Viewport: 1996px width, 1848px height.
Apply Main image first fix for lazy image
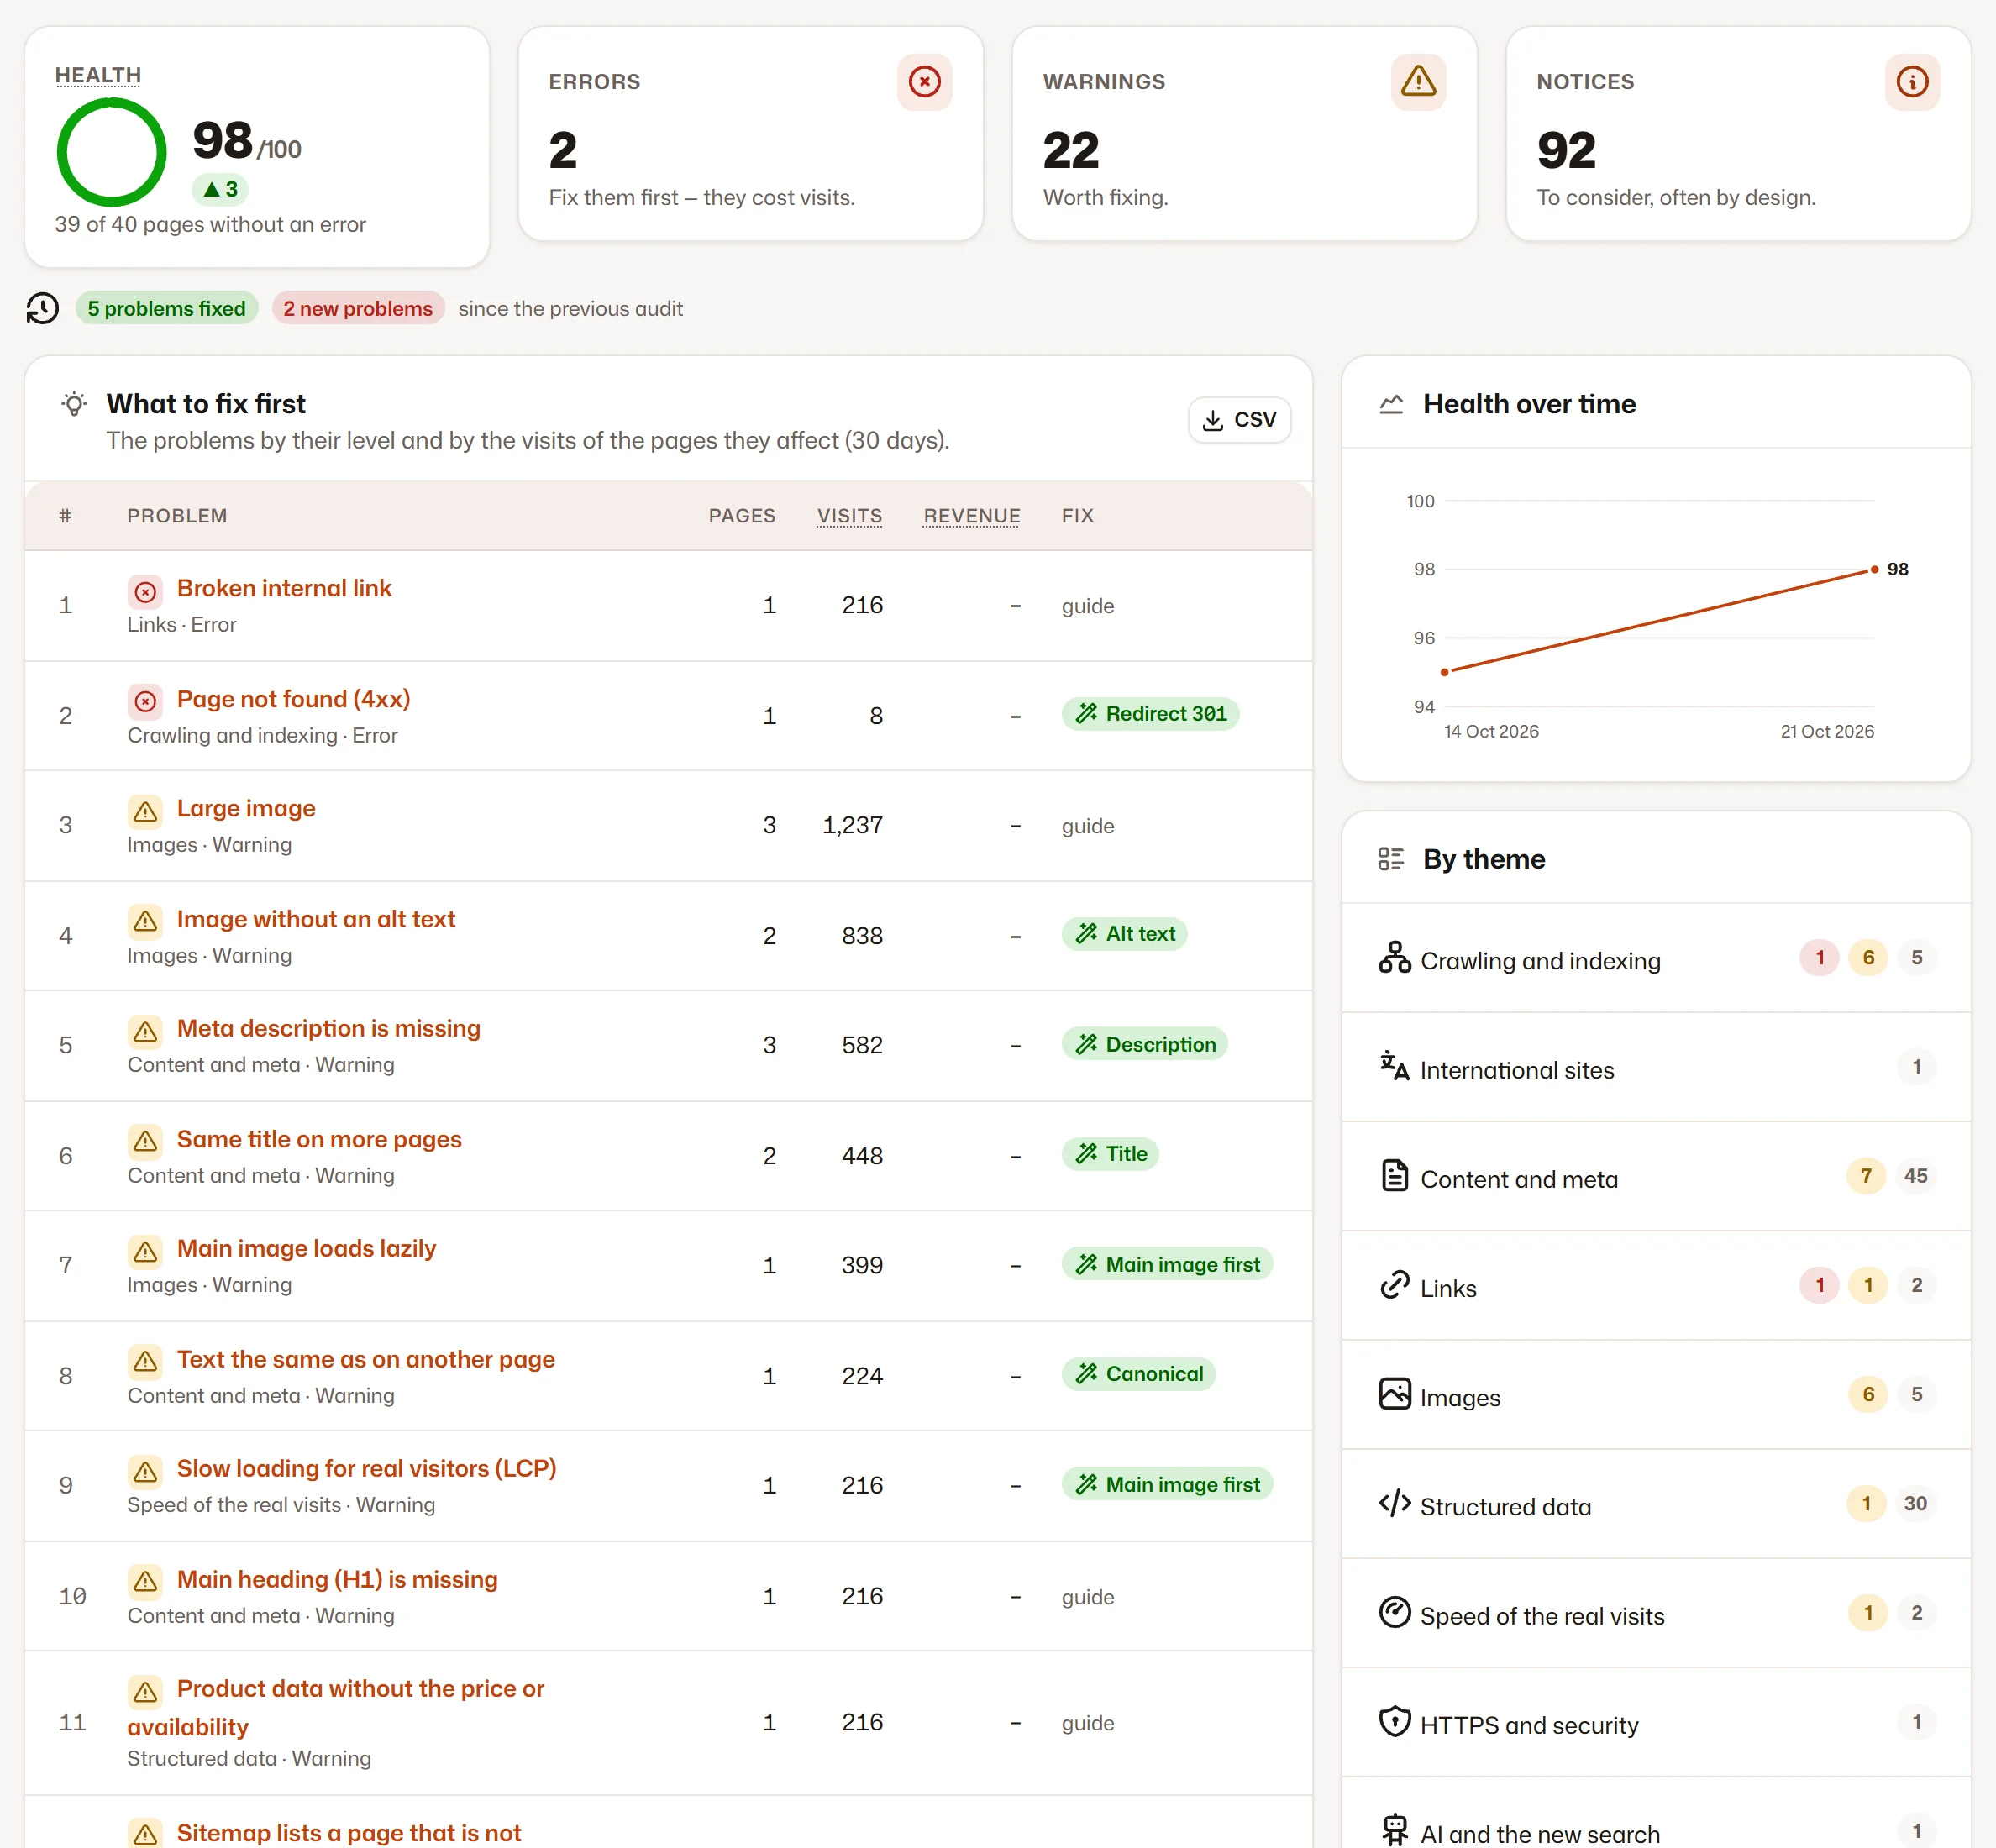(x=1167, y=1264)
